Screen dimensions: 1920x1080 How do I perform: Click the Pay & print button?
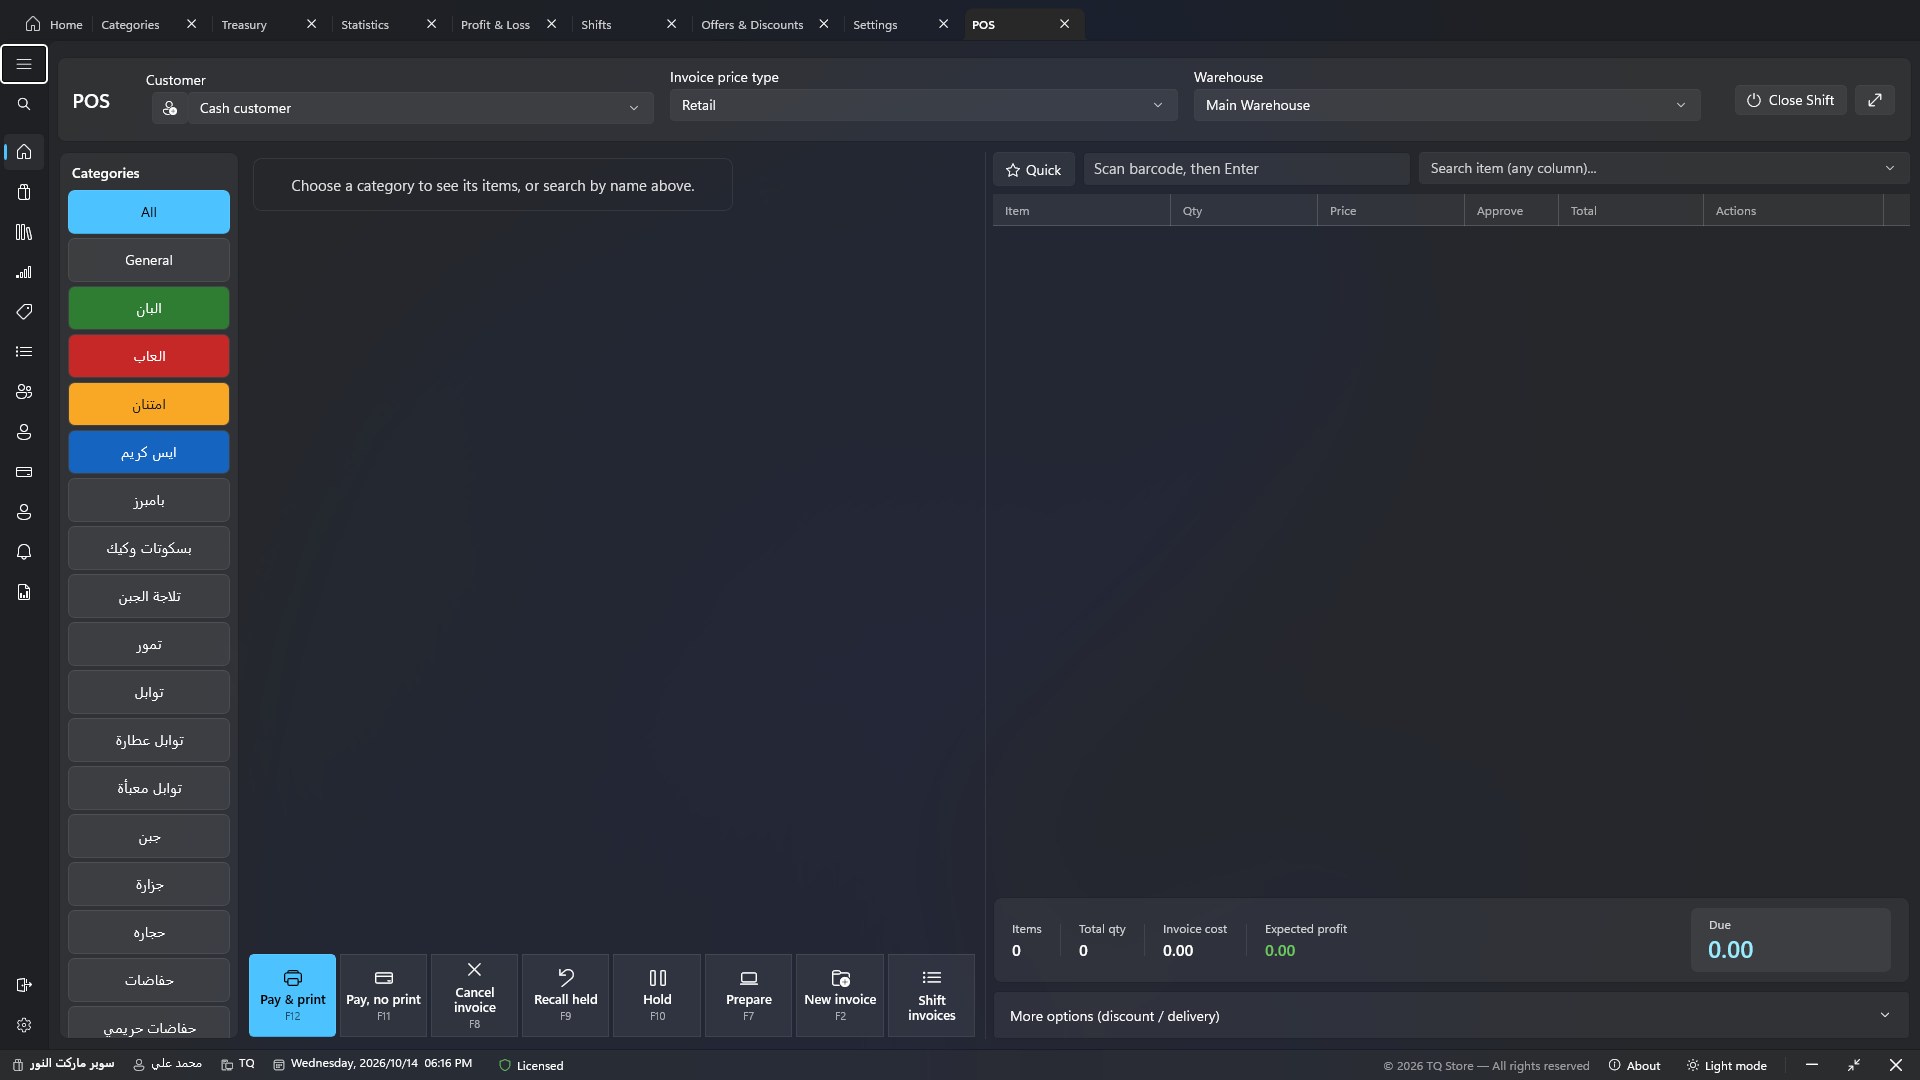pyautogui.click(x=292, y=996)
